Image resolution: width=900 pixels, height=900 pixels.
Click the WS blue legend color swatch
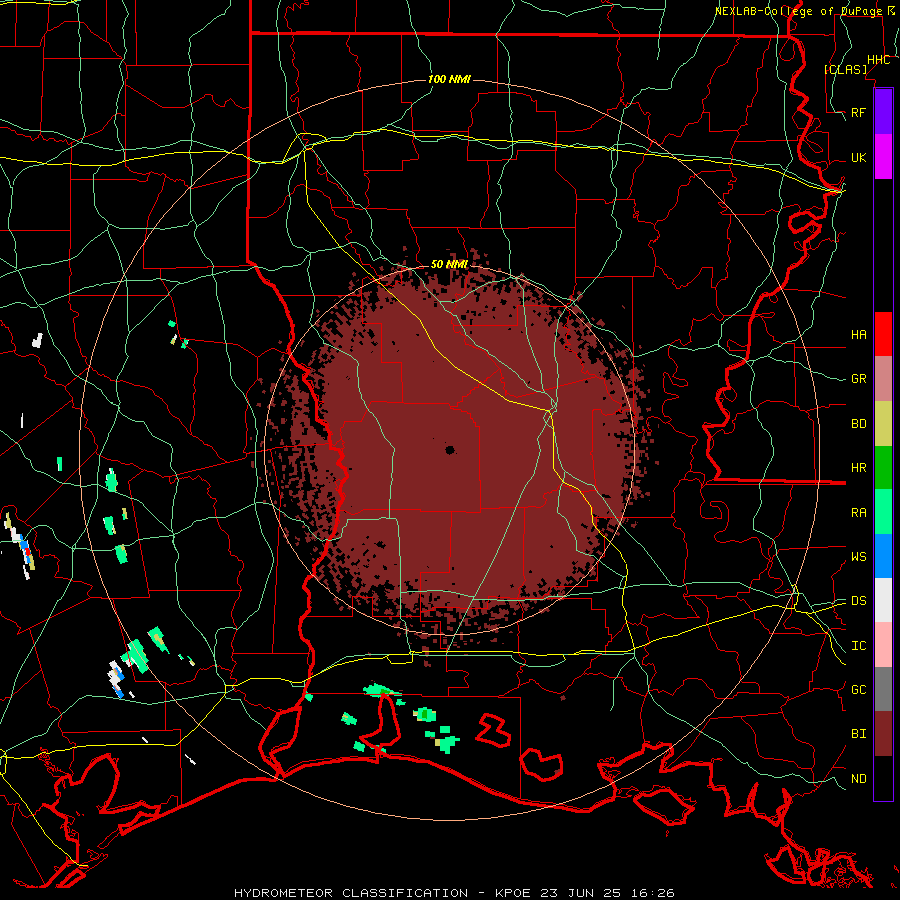pyautogui.click(x=883, y=556)
